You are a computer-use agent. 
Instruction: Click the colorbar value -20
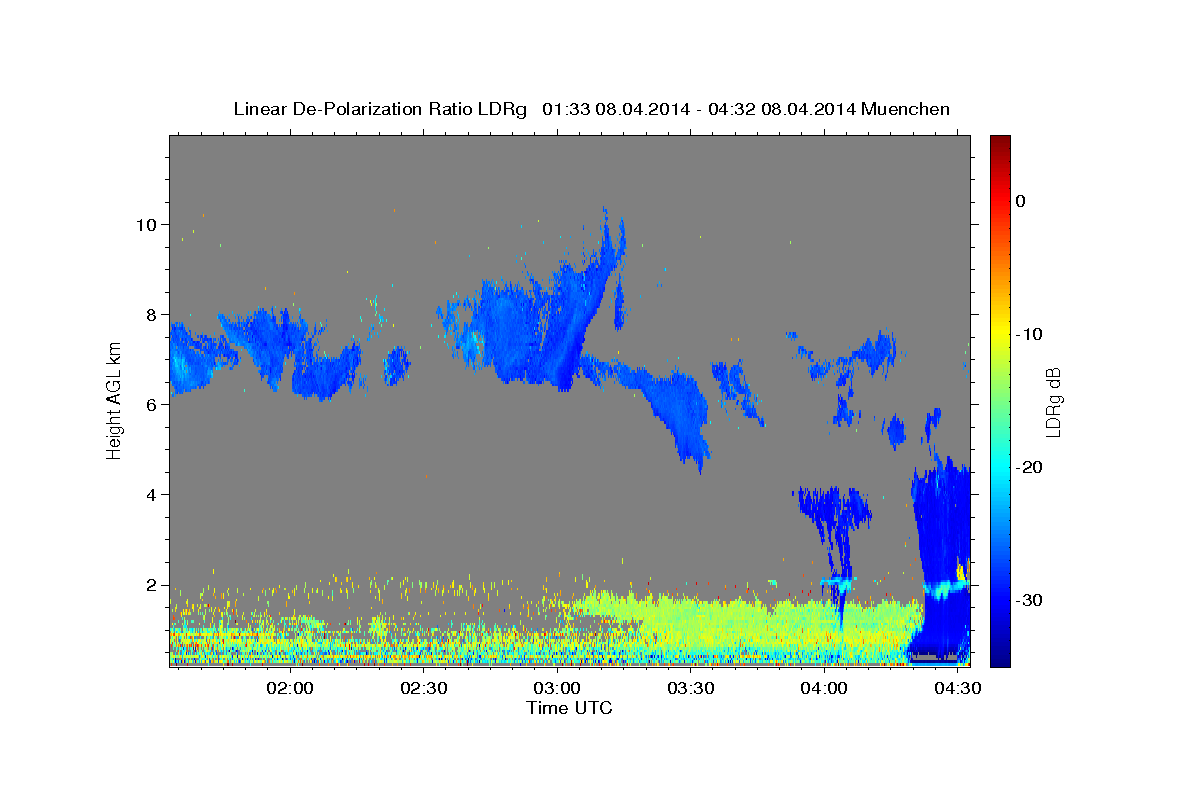click(1029, 467)
